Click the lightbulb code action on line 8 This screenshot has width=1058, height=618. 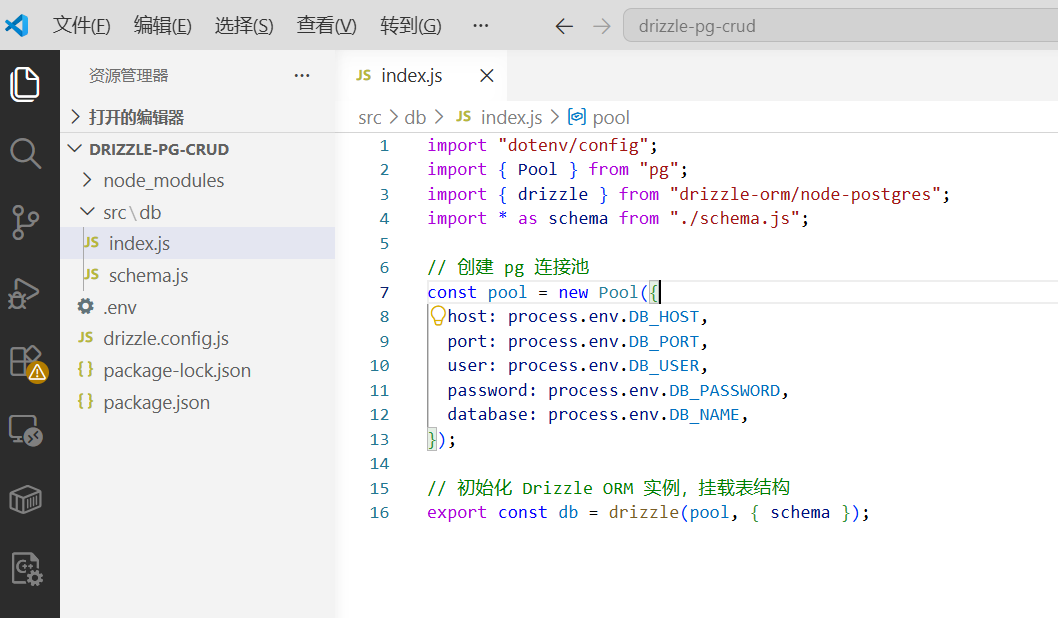pos(438,316)
